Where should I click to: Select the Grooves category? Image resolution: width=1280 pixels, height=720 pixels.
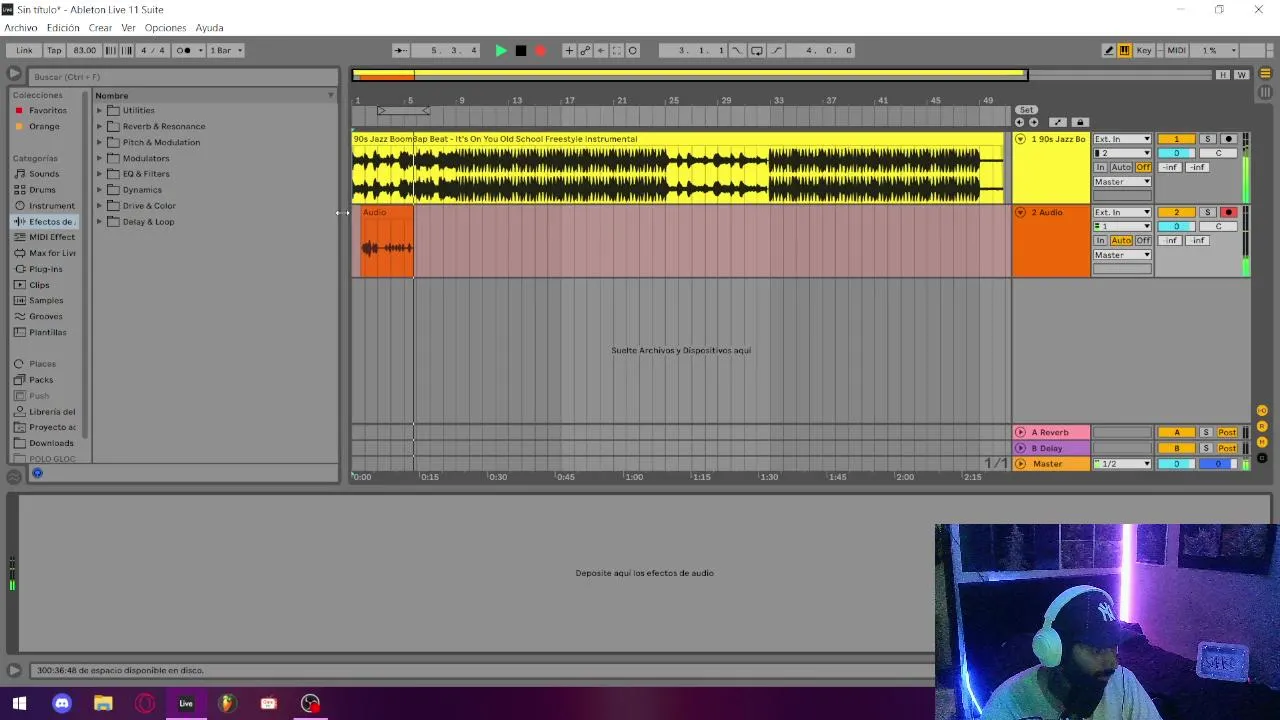(x=46, y=316)
